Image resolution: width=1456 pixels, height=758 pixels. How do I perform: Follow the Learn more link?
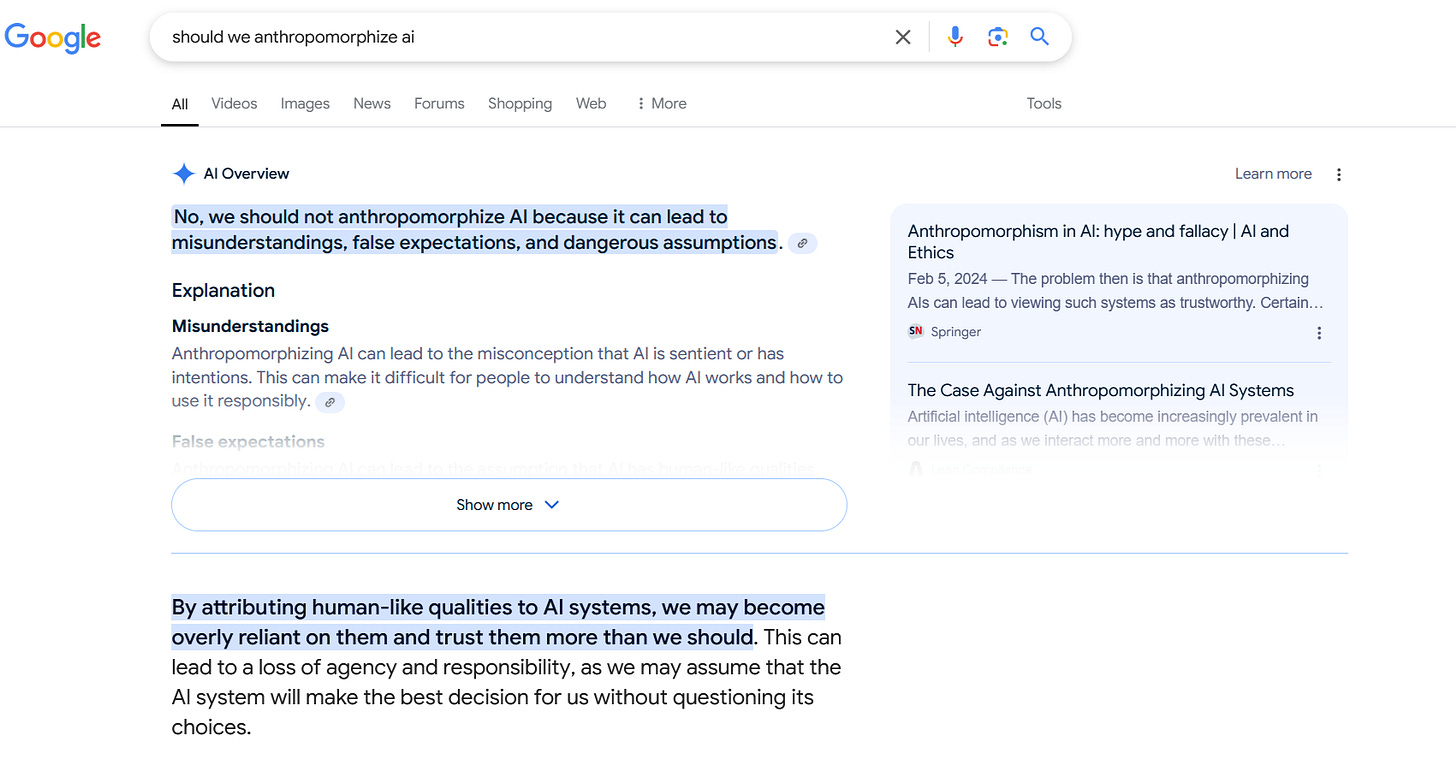point(1273,174)
